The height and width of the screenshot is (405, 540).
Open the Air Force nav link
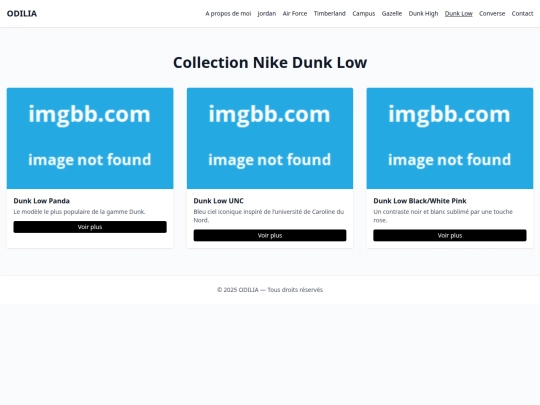(294, 13)
